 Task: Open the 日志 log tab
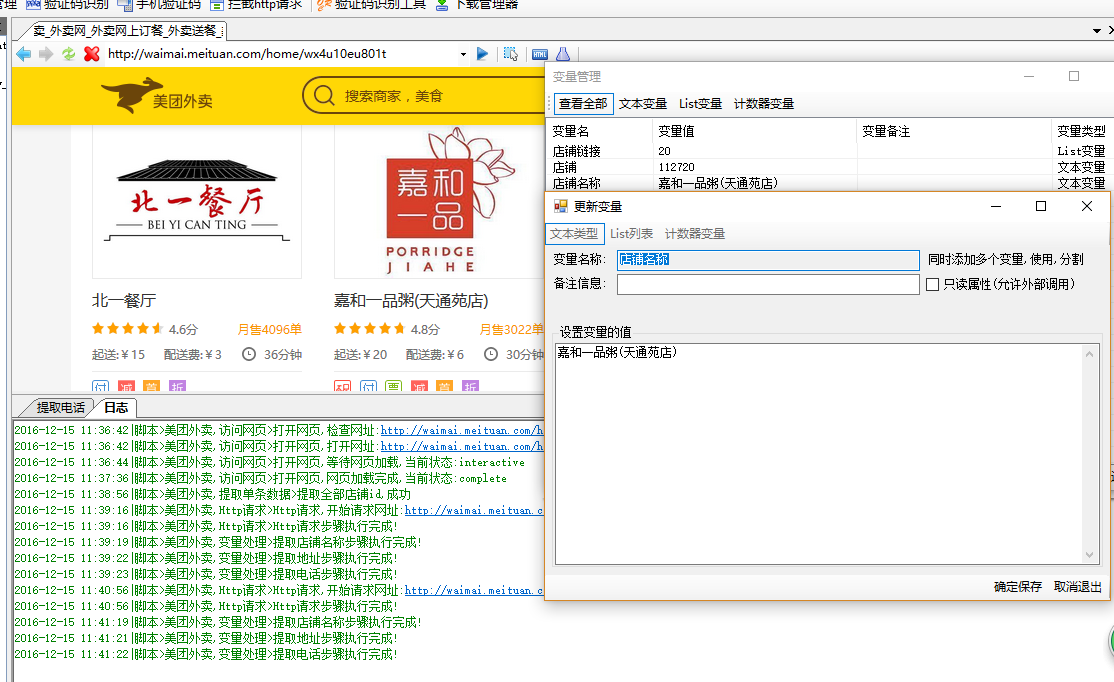point(117,407)
